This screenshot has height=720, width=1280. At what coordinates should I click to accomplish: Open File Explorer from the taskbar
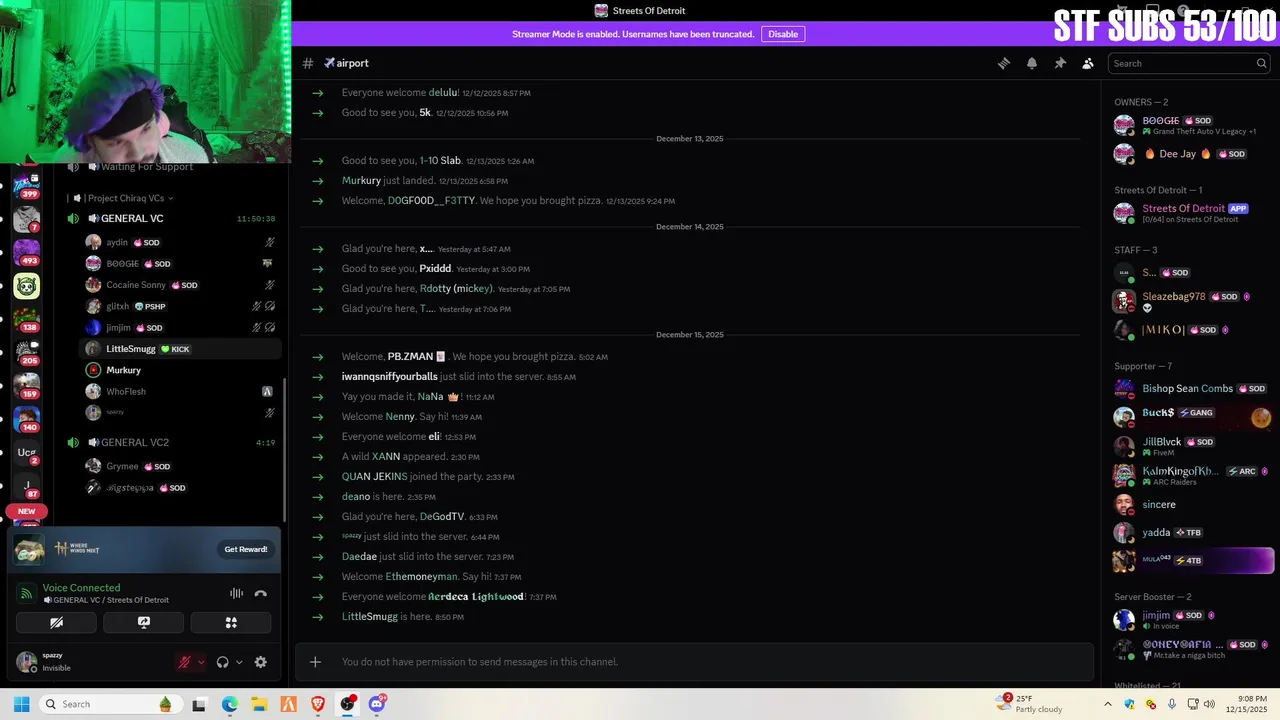(x=259, y=704)
